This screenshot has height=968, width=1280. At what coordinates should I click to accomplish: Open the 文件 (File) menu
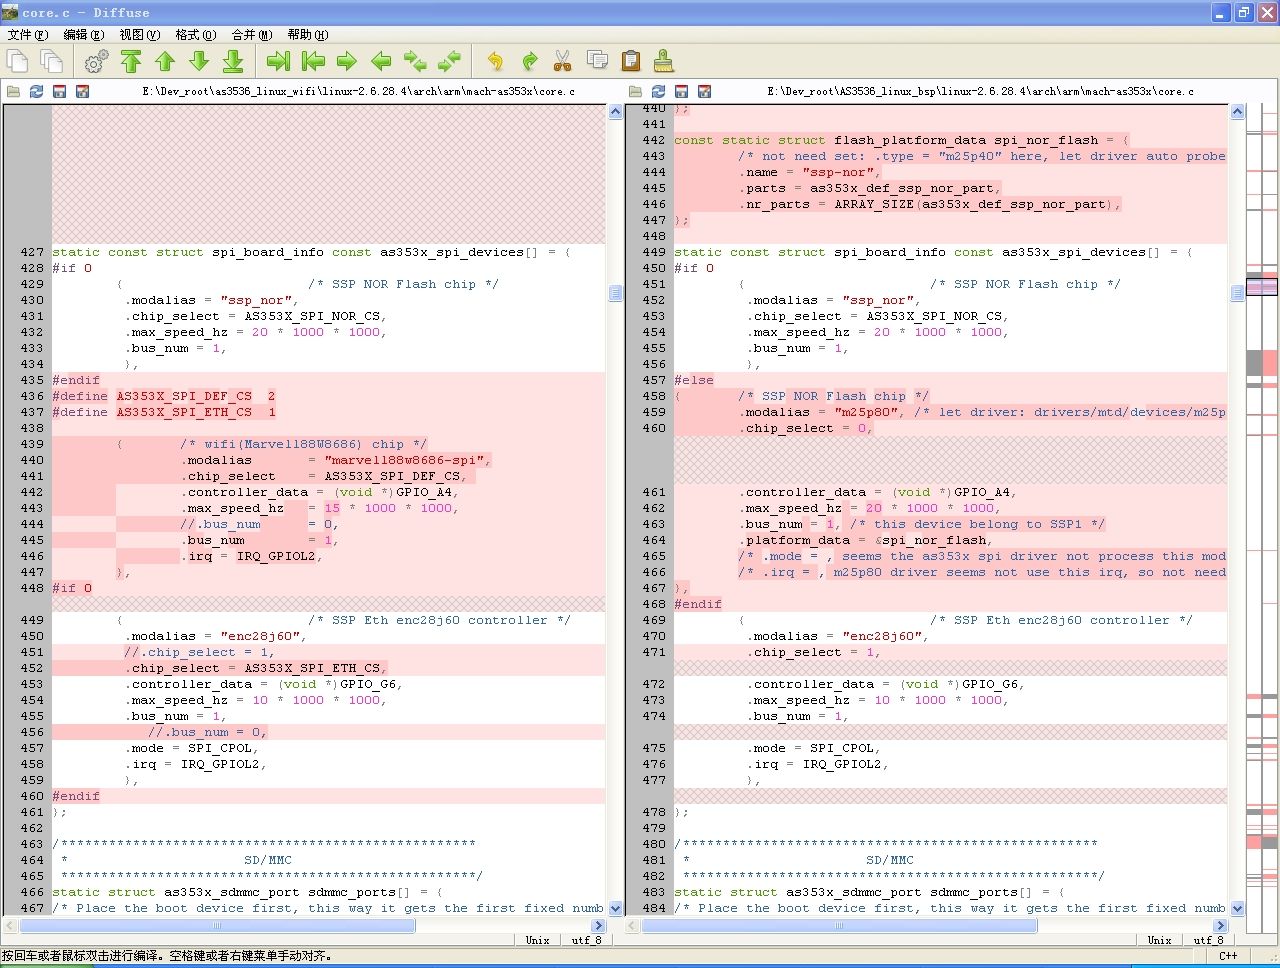[27, 35]
